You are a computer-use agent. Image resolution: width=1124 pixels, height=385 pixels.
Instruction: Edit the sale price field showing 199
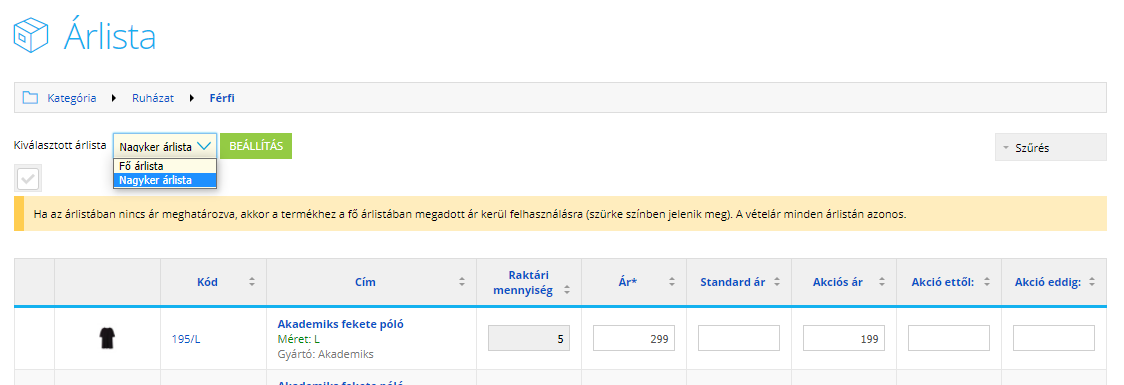pos(844,338)
